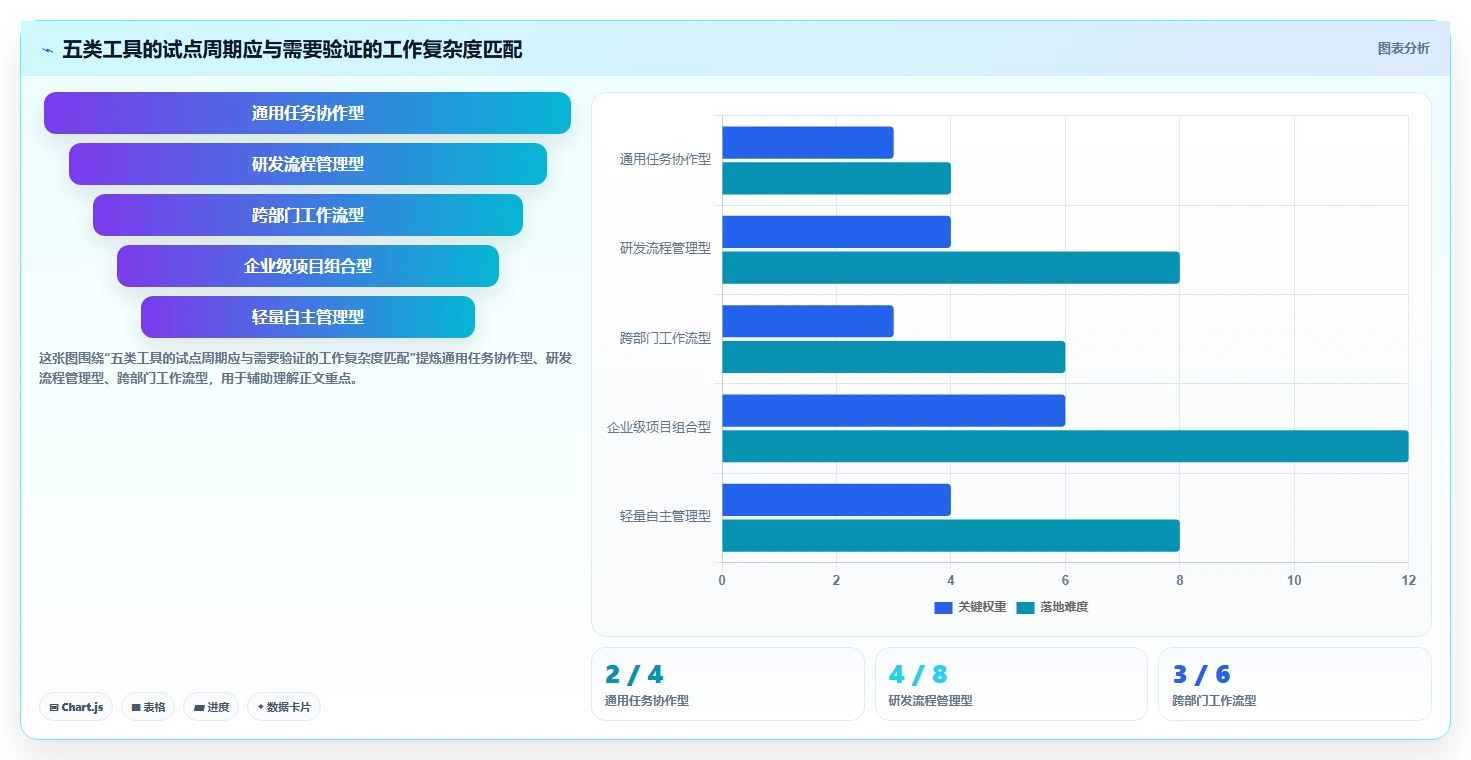Viewport: 1471px width, 760px height.
Task: Click the 落地难度 bar for 轻量自主管理型
Action: (x=951, y=535)
